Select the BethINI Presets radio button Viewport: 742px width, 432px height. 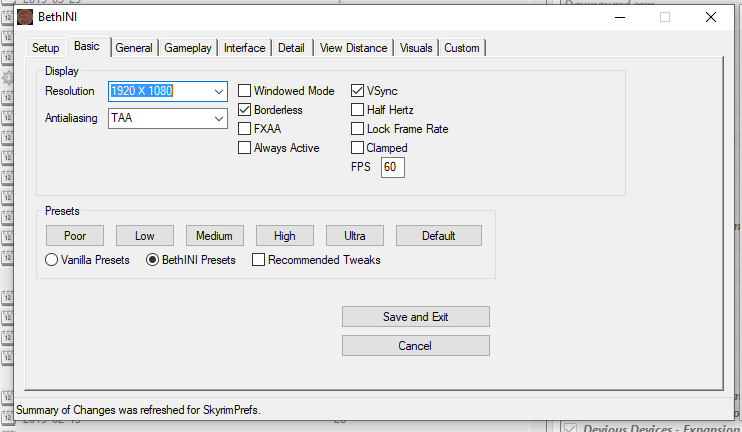[153, 260]
